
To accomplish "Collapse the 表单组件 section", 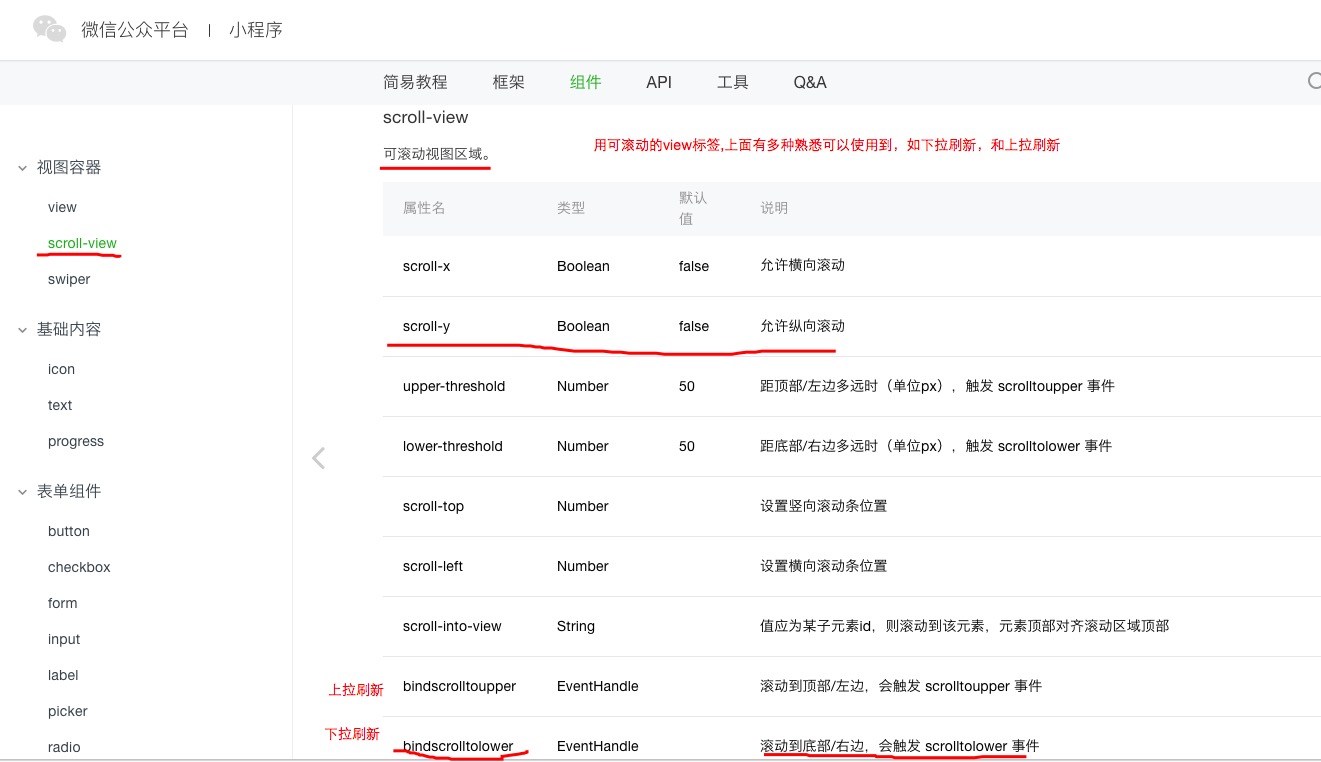I will coord(22,492).
